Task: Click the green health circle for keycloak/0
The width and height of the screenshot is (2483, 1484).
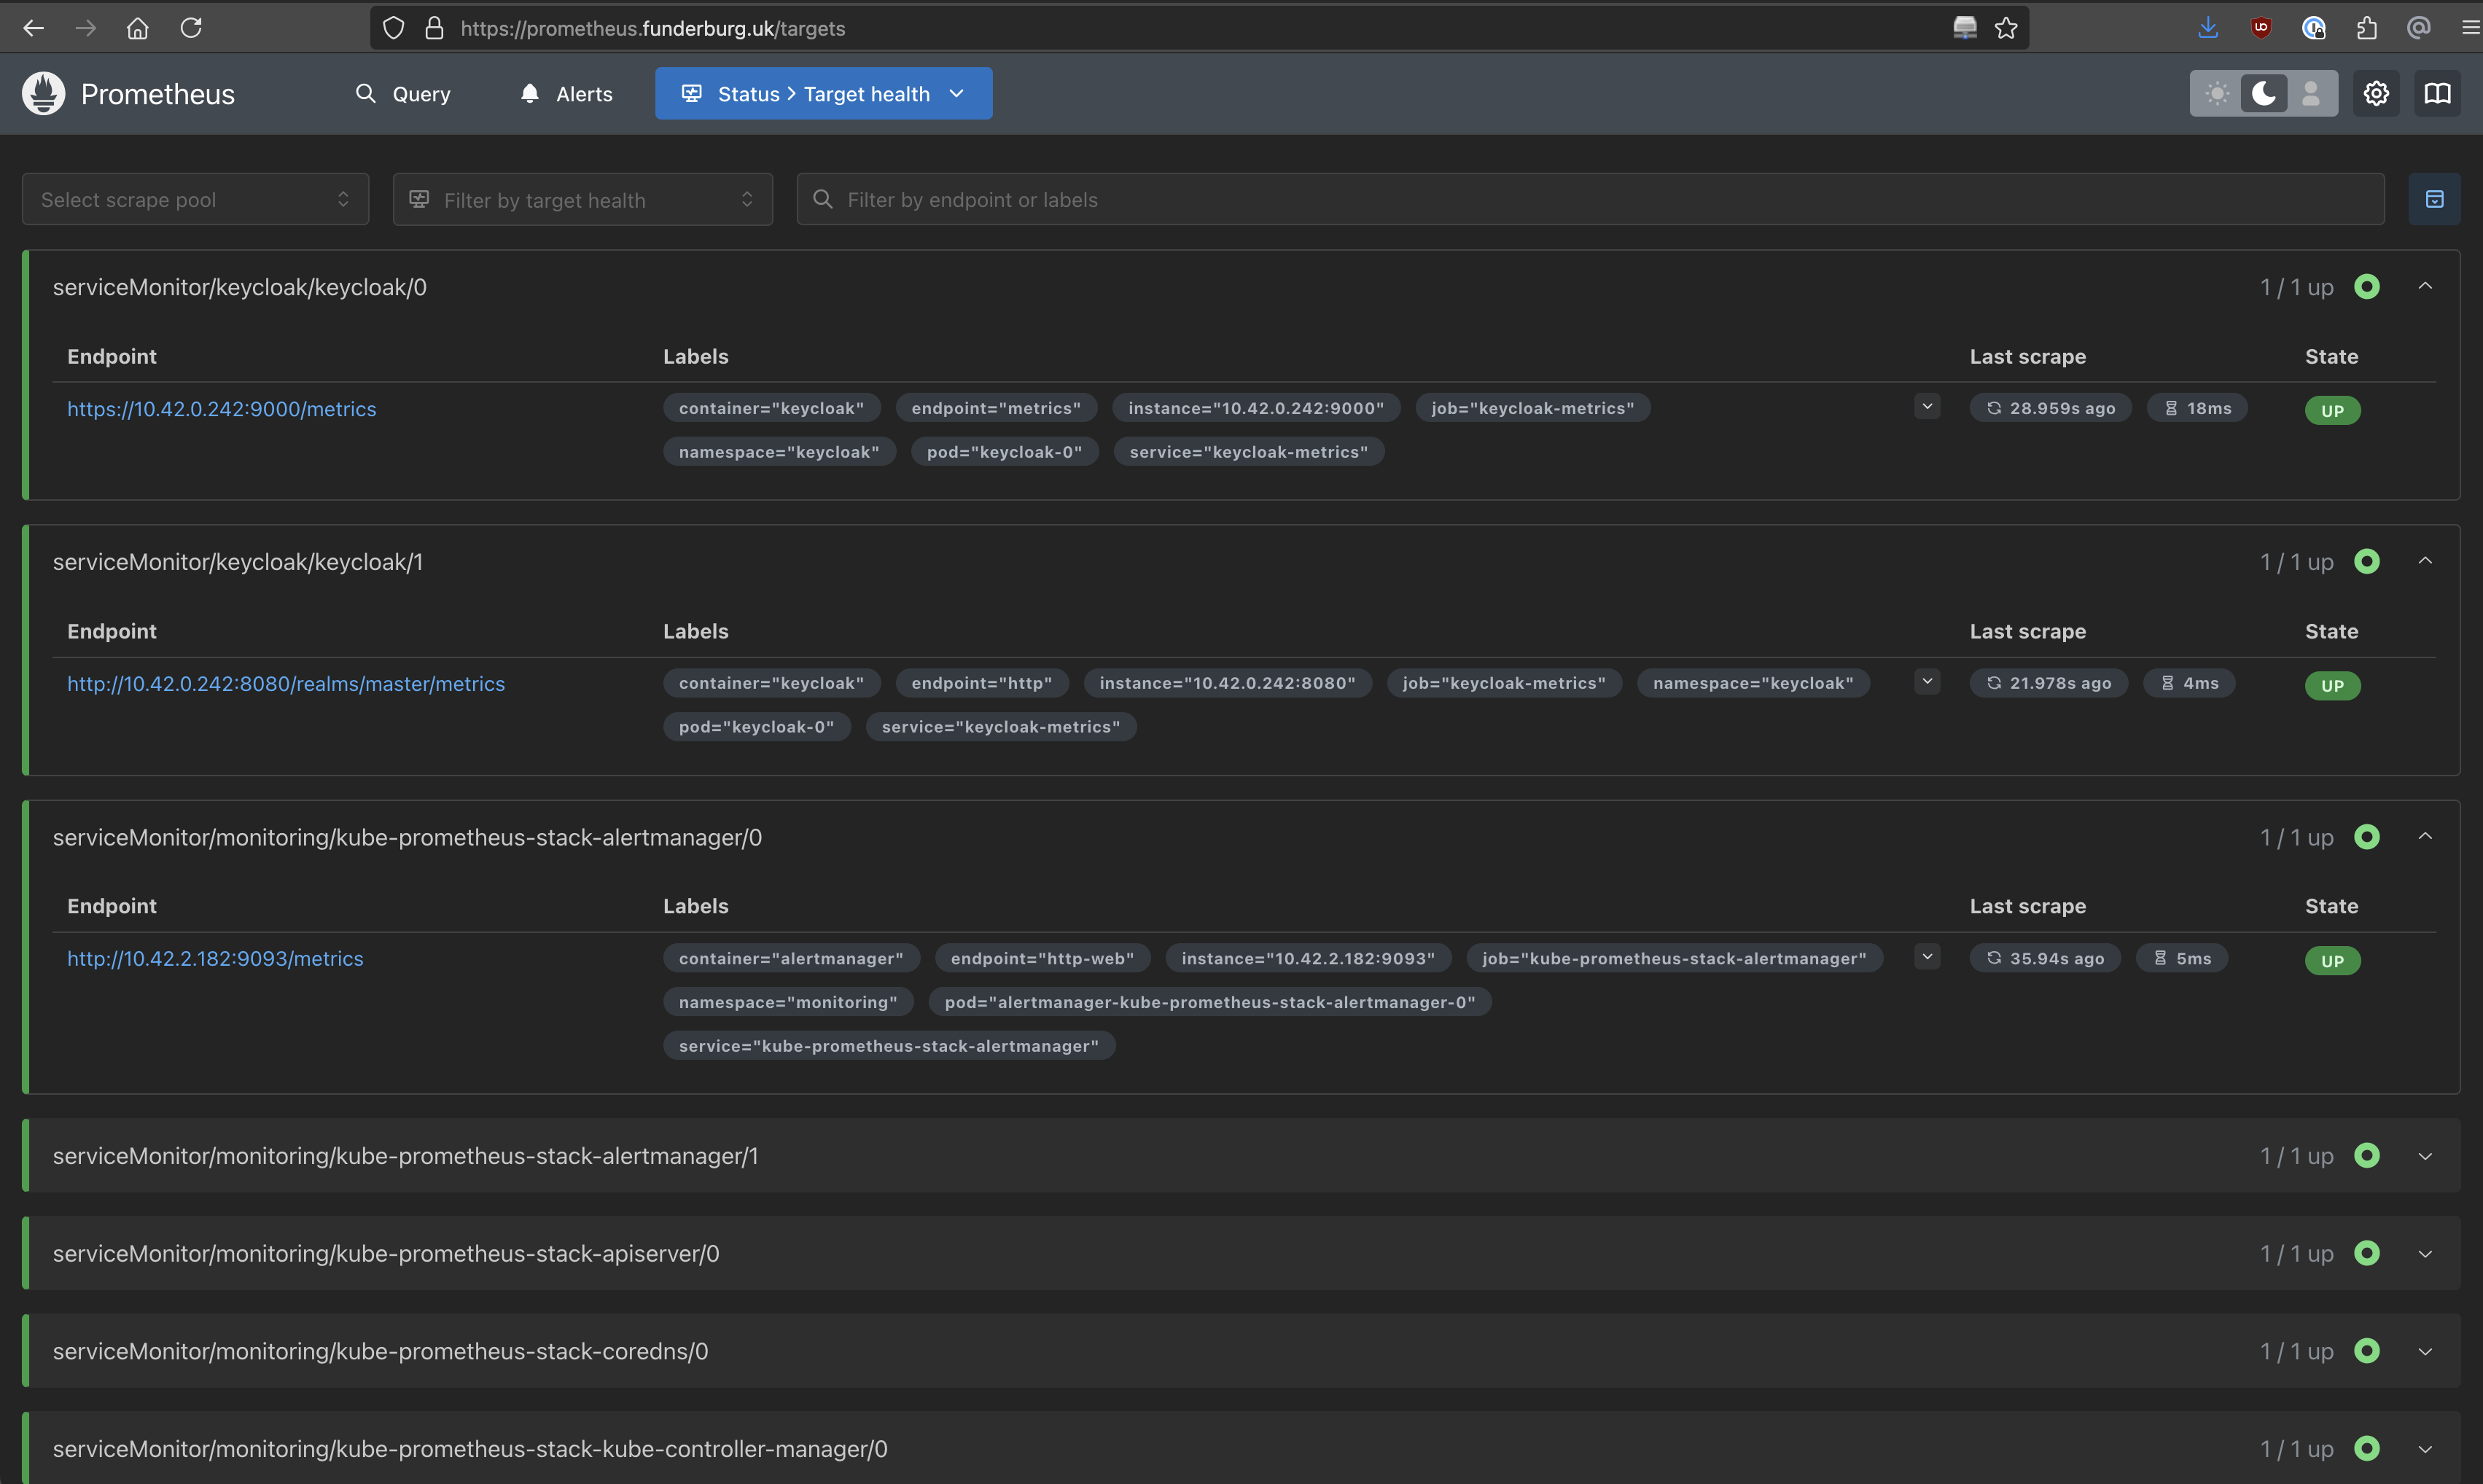Action: (2366, 287)
